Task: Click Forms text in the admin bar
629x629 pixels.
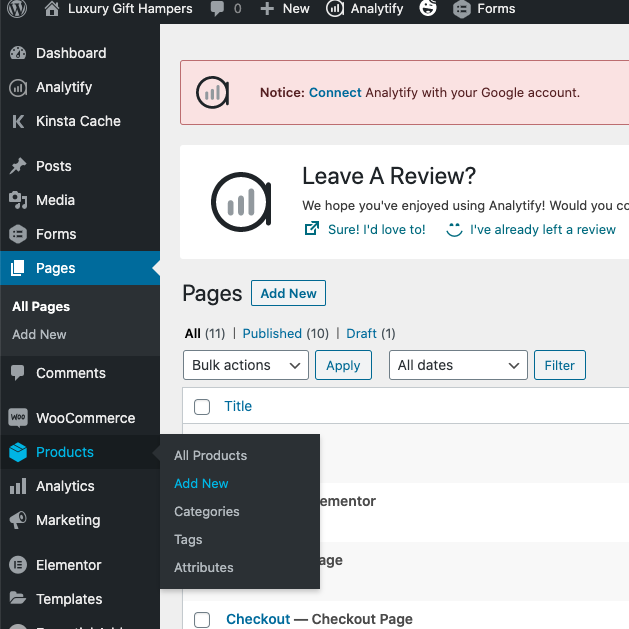Action: (x=496, y=8)
